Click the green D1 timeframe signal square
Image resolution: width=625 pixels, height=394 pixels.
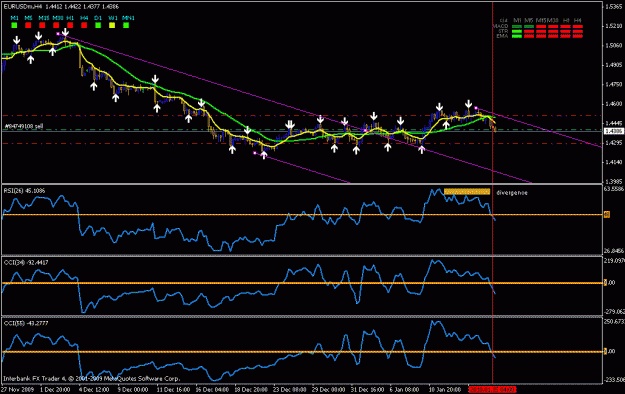point(98,25)
